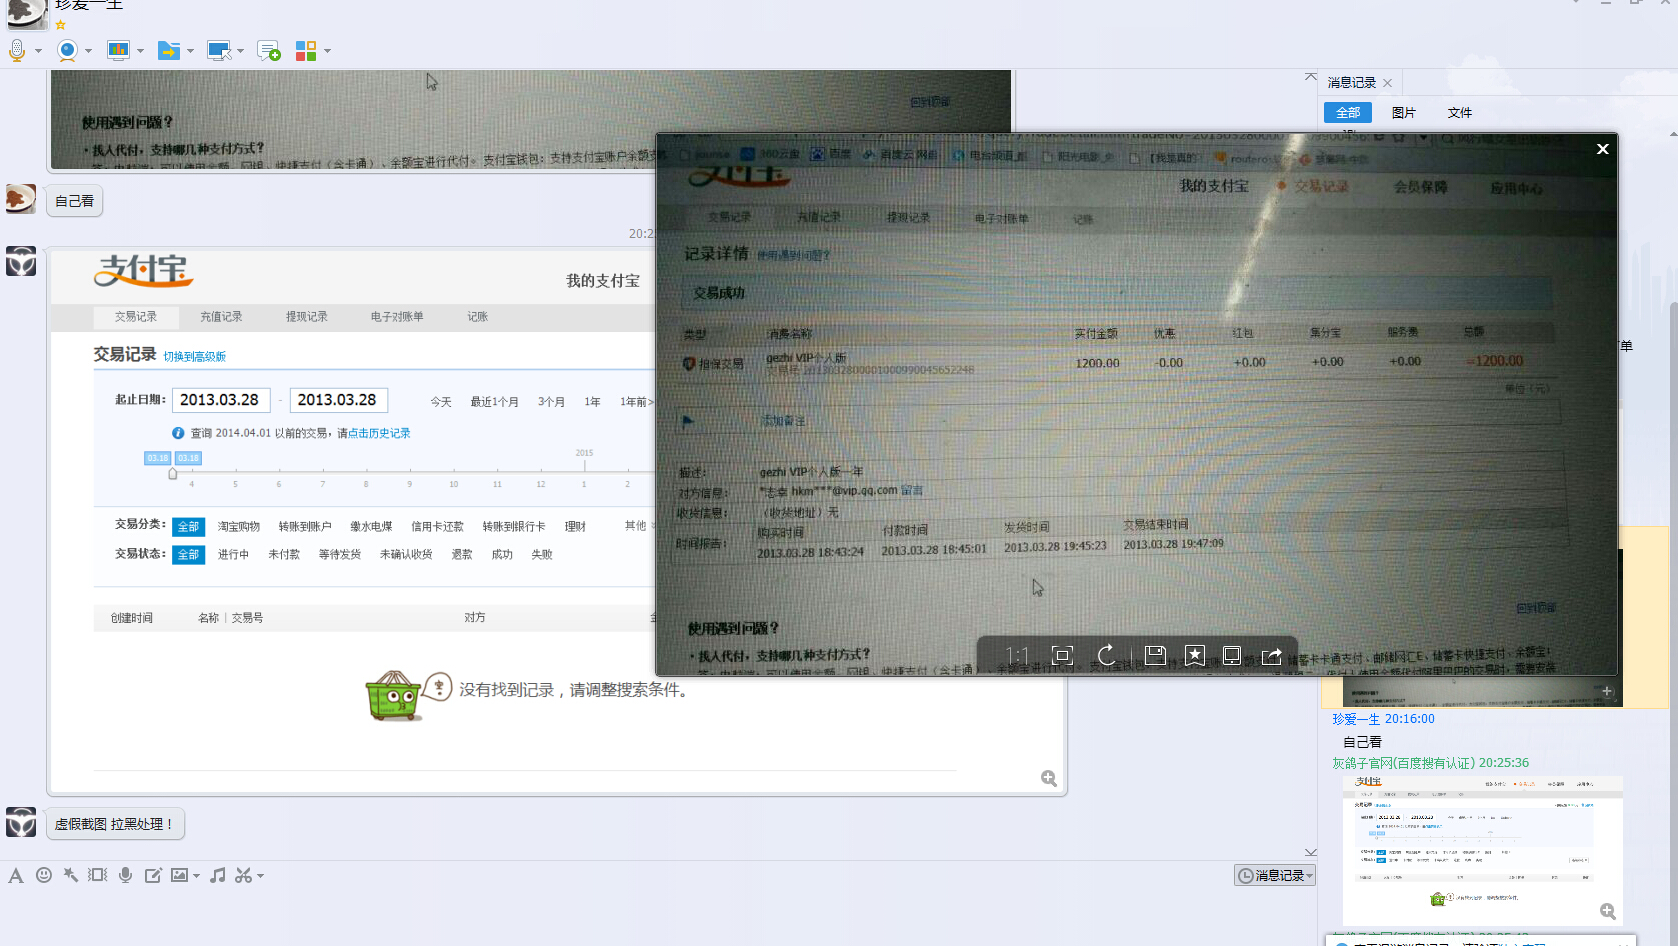
Task: Open the handwriting input pad icon
Action: pyautogui.click(x=153, y=875)
